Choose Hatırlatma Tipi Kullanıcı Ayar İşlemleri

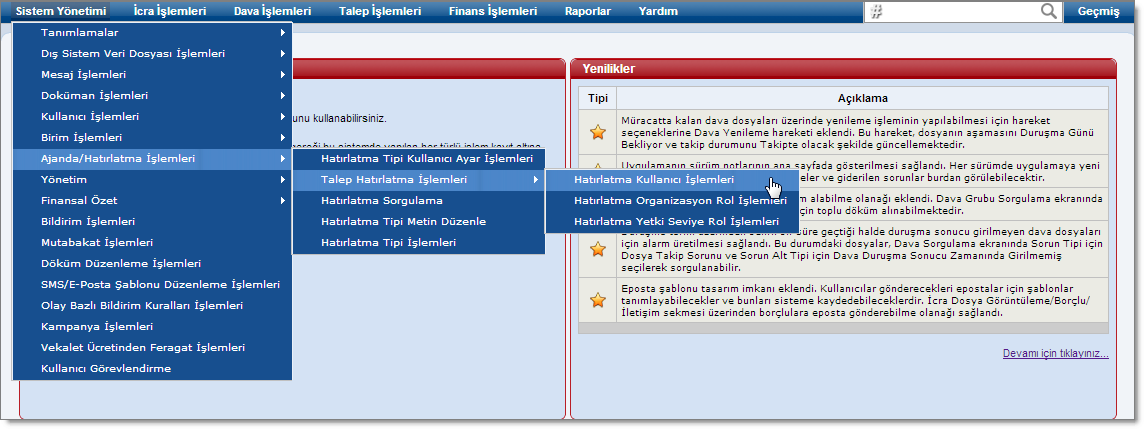[419, 158]
